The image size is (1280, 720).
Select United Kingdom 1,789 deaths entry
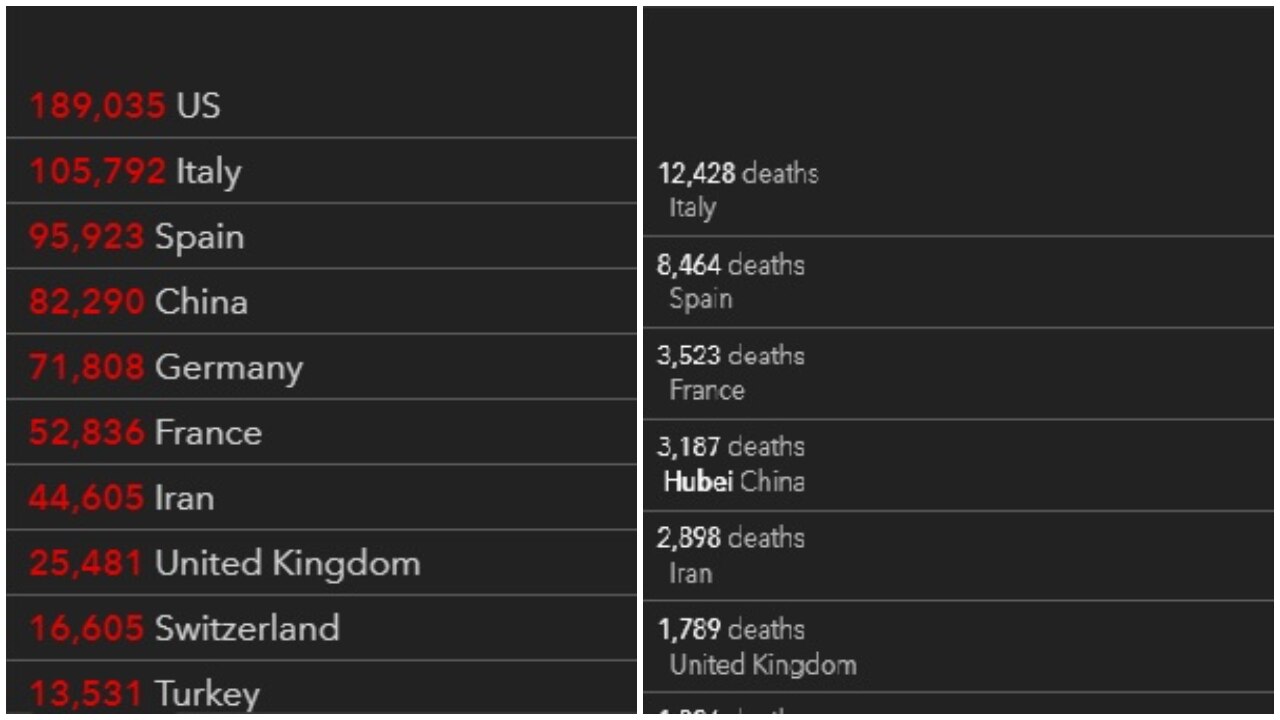958,647
